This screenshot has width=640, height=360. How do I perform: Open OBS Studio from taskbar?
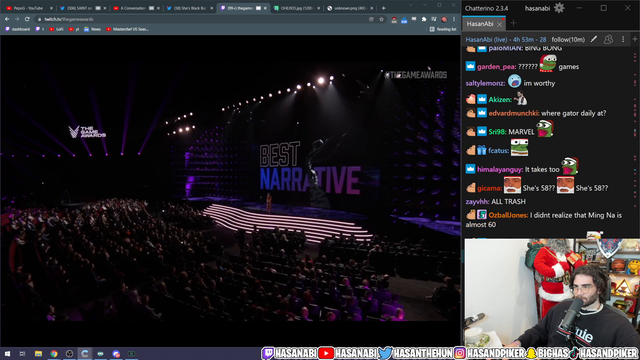tap(69, 353)
